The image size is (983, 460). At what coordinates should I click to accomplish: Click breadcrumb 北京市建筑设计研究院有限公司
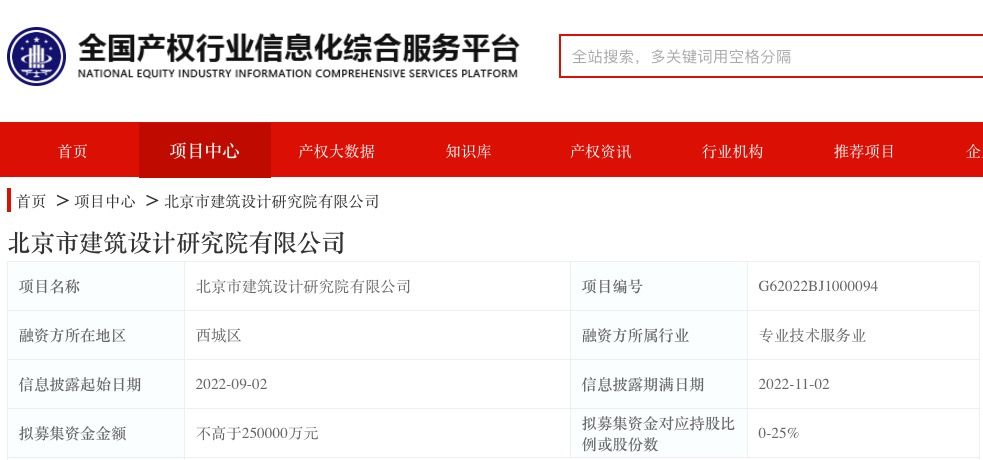[x=271, y=201]
